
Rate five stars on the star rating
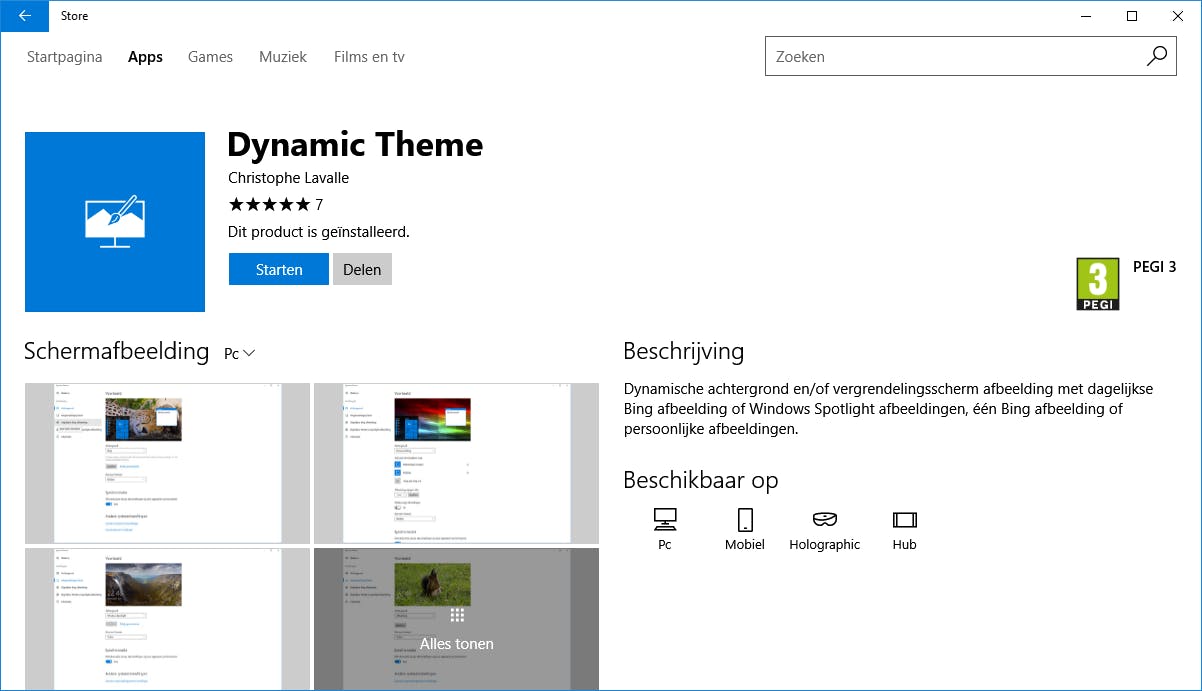click(x=305, y=204)
